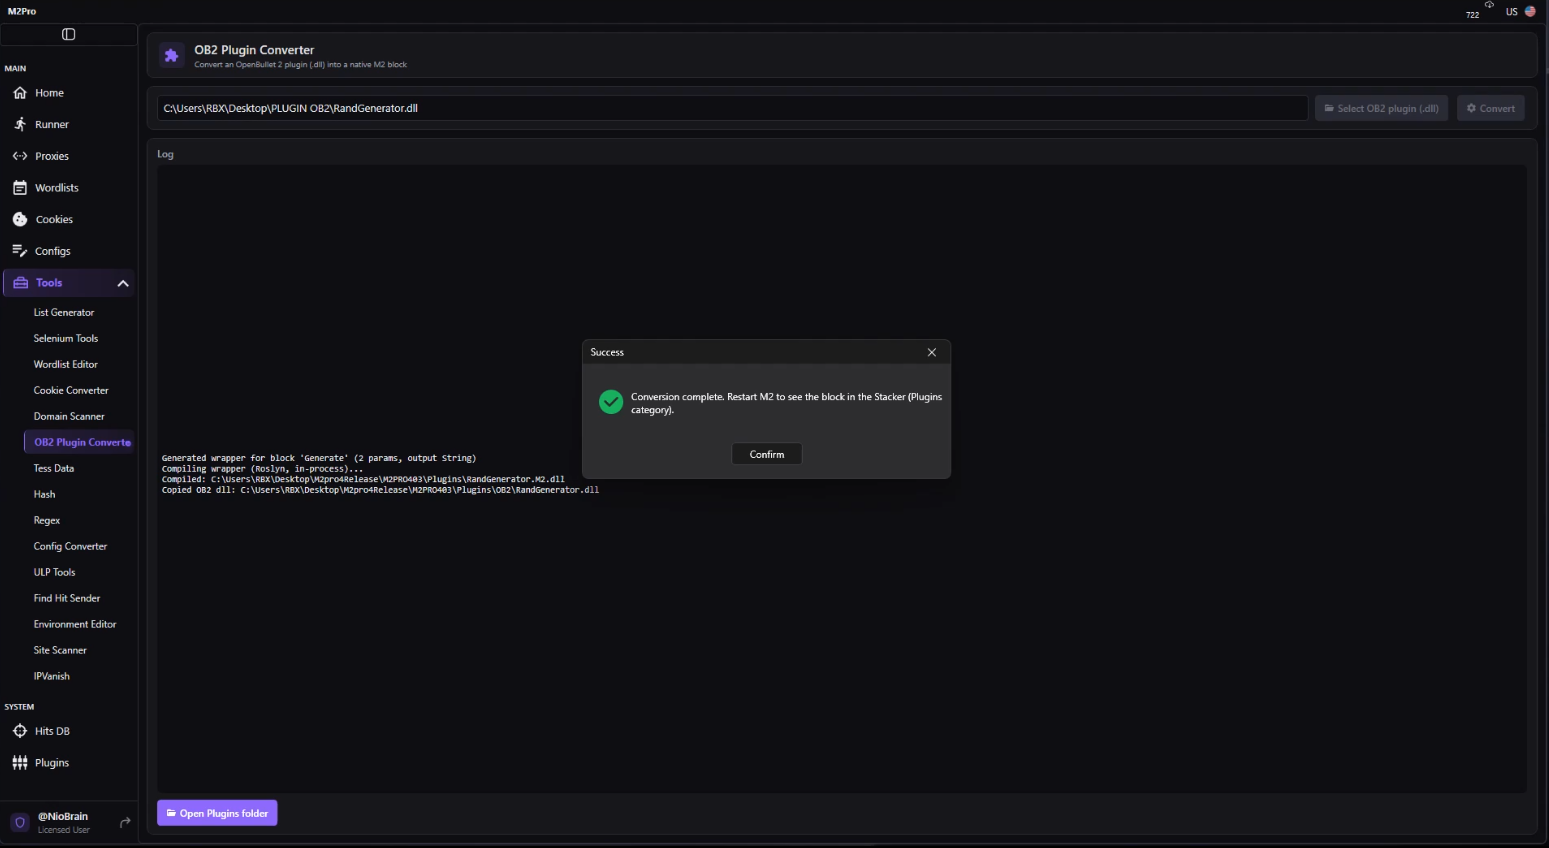Open Domain Scanner tool
Screen dimensions: 1549x848
(x=69, y=417)
